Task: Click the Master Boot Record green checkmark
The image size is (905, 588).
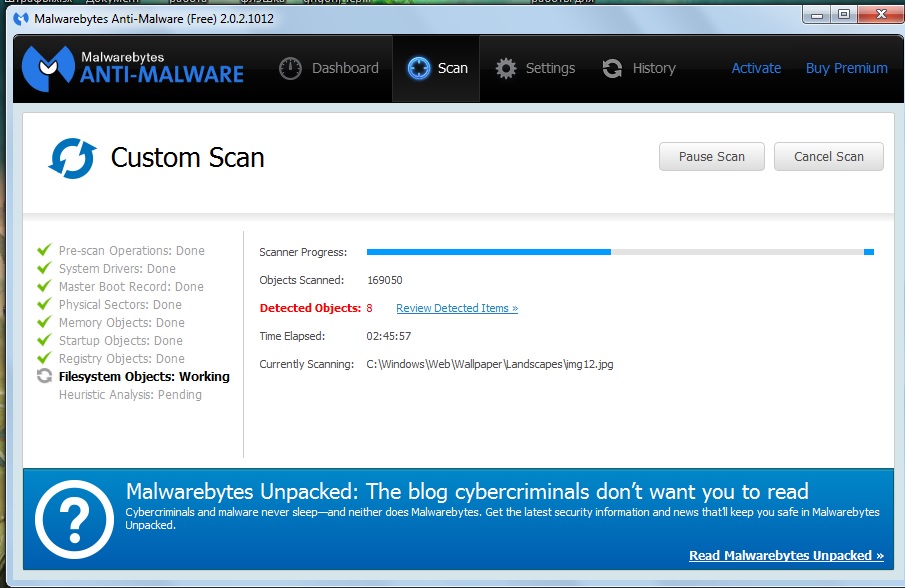Action: tap(44, 286)
